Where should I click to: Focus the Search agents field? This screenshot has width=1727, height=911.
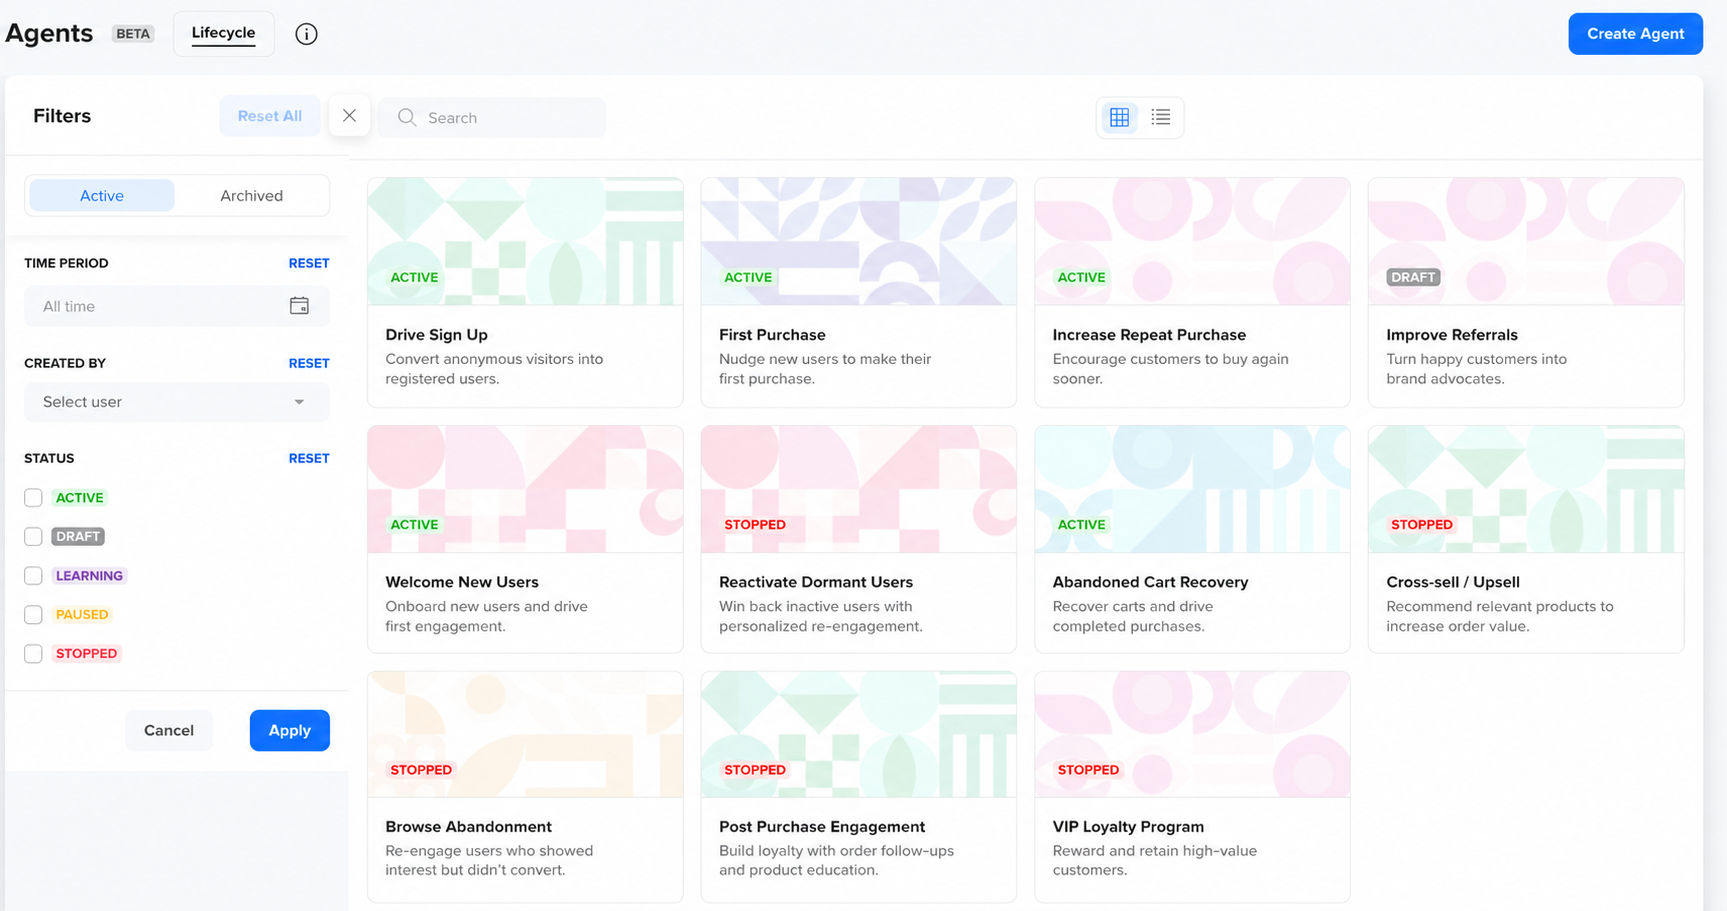492,117
